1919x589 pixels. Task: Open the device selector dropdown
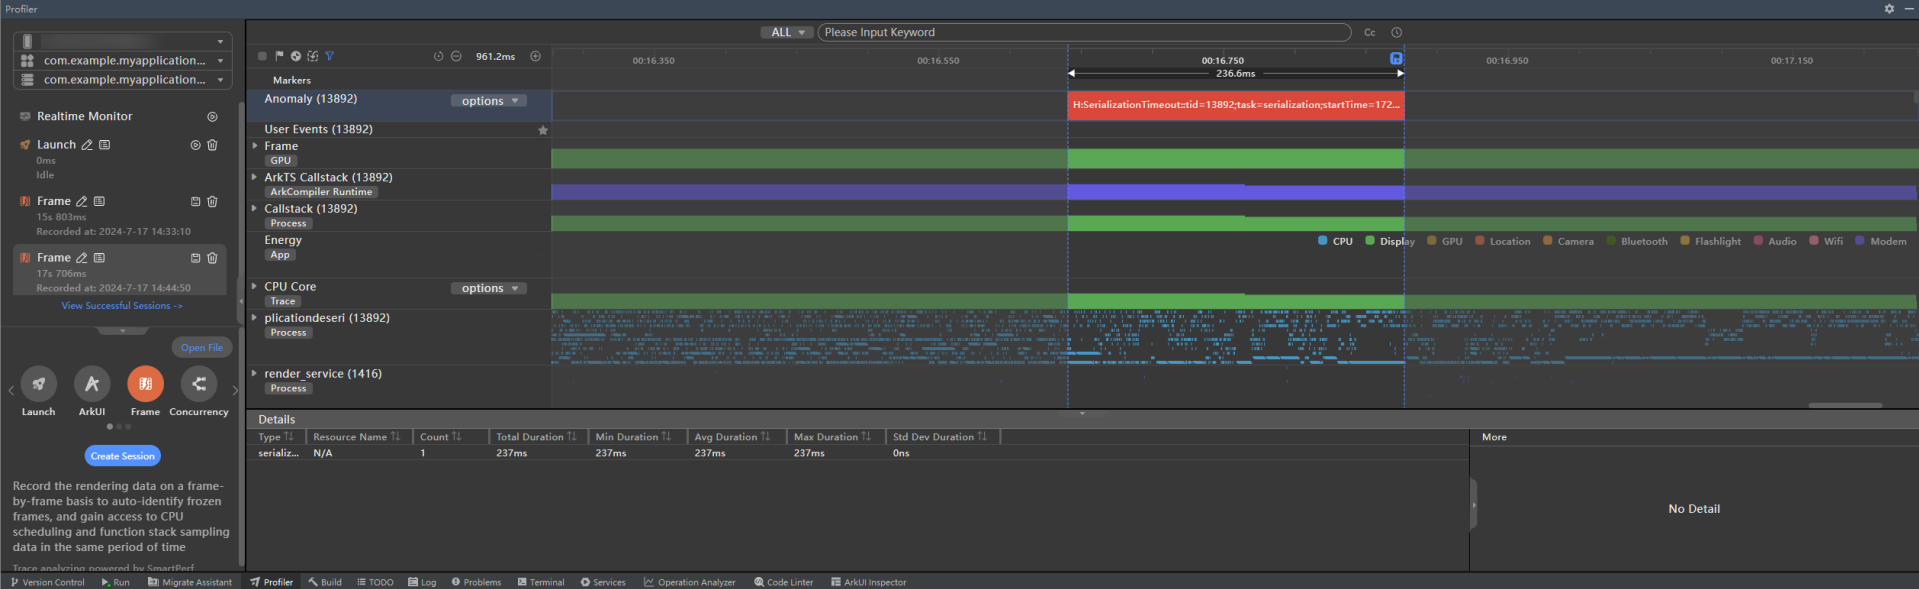[123, 41]
